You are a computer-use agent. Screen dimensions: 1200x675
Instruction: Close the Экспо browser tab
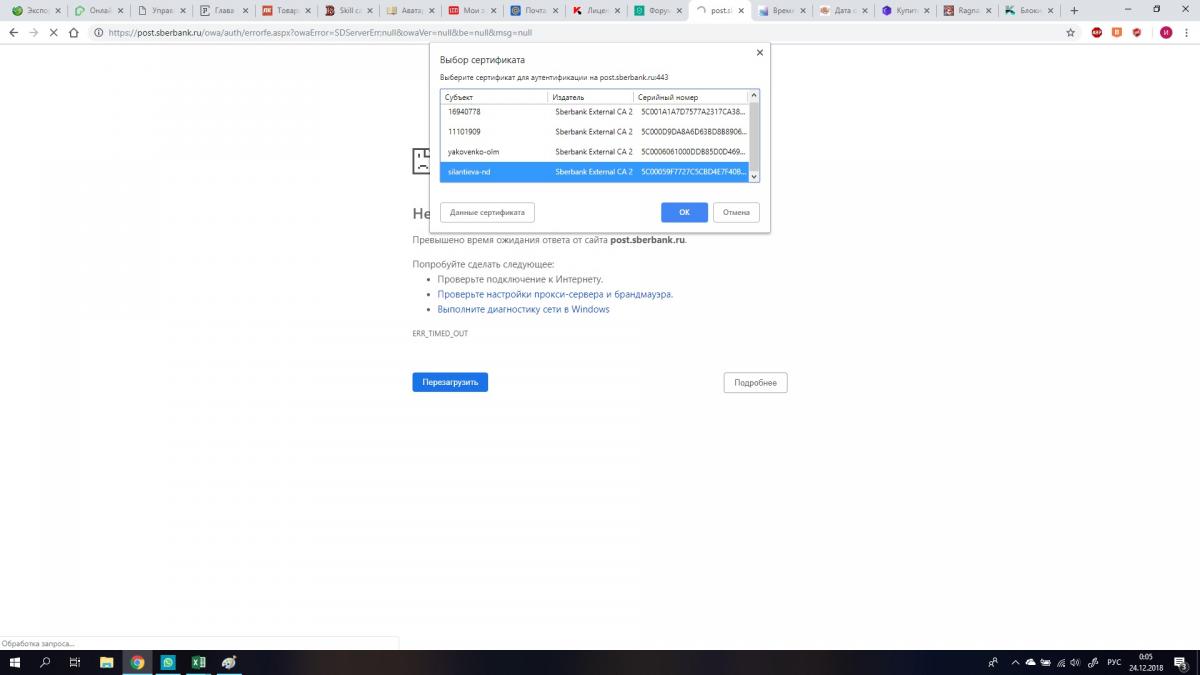(57, 10)
